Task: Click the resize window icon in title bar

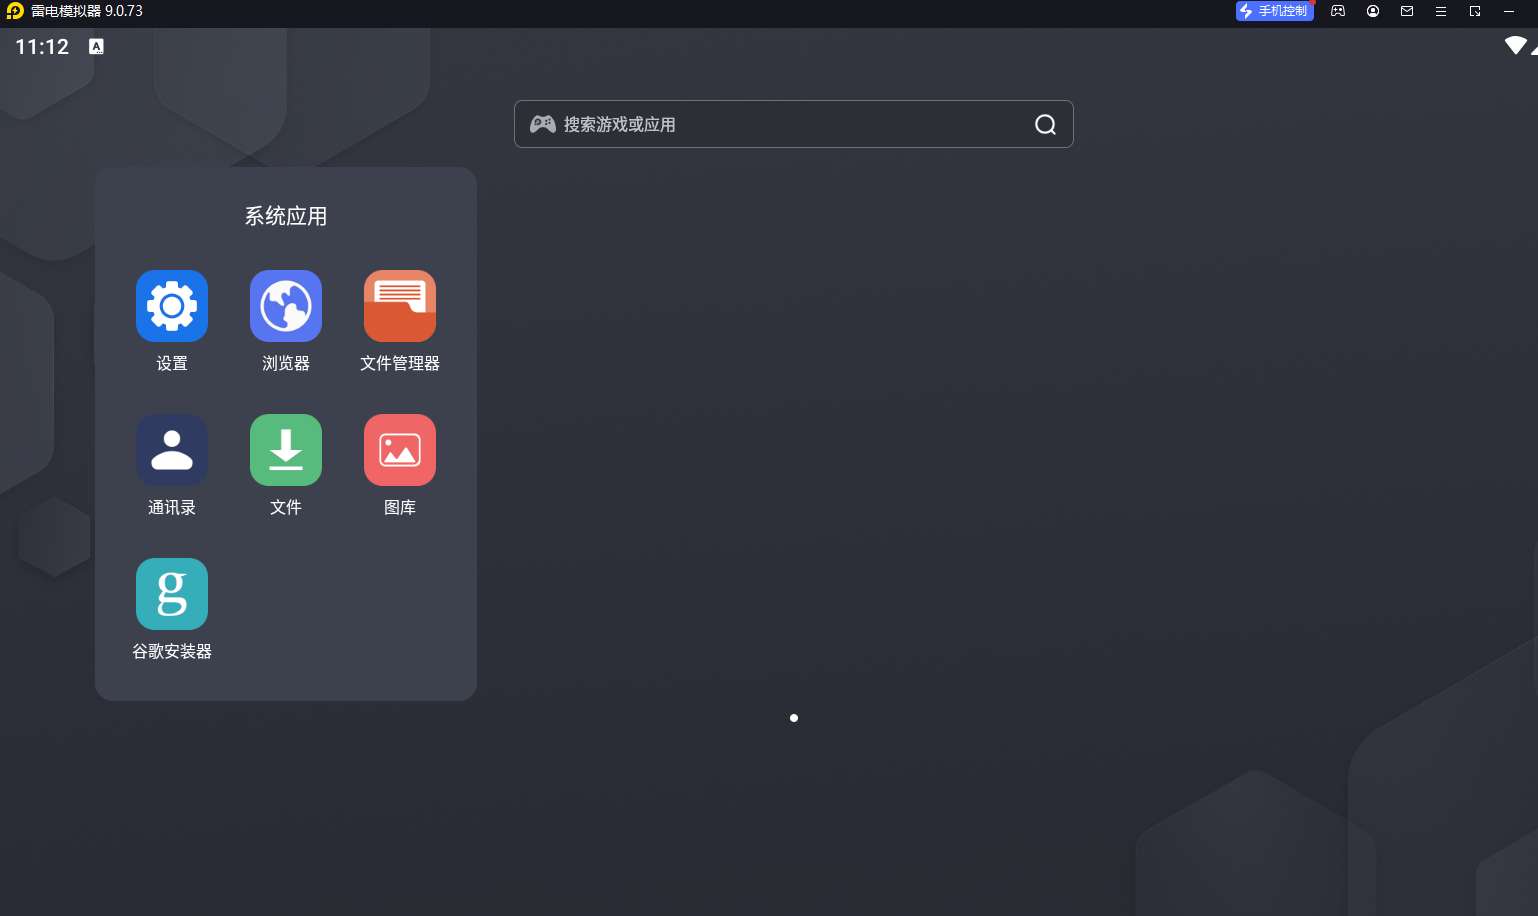Action: (1475, 11)
